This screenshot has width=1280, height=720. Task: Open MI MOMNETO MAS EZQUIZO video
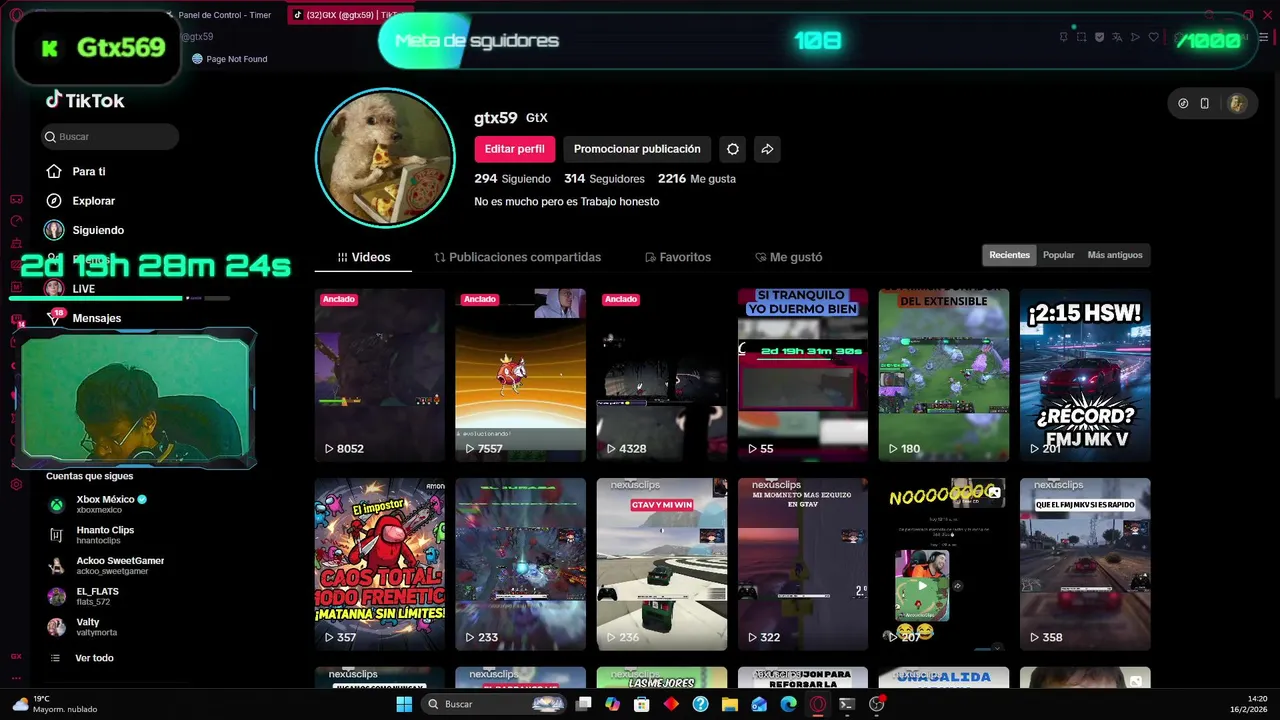pos(803,564)
